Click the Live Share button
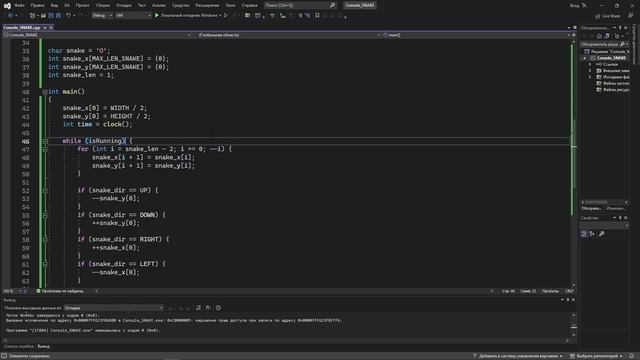This screenshot has height=360, width=640. (608, 16)
